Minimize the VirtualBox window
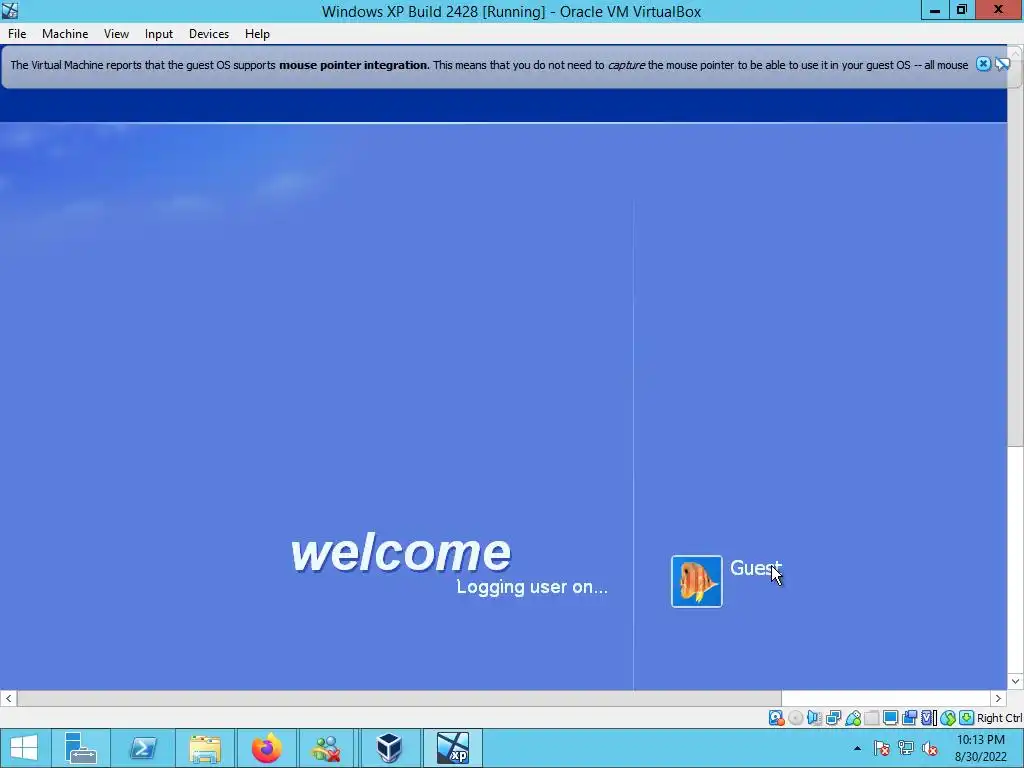 coord(935,10)
